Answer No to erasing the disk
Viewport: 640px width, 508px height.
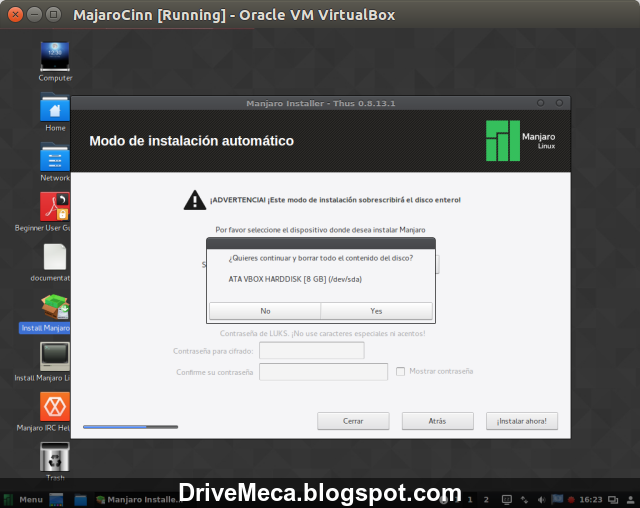(x=265, y=311)
